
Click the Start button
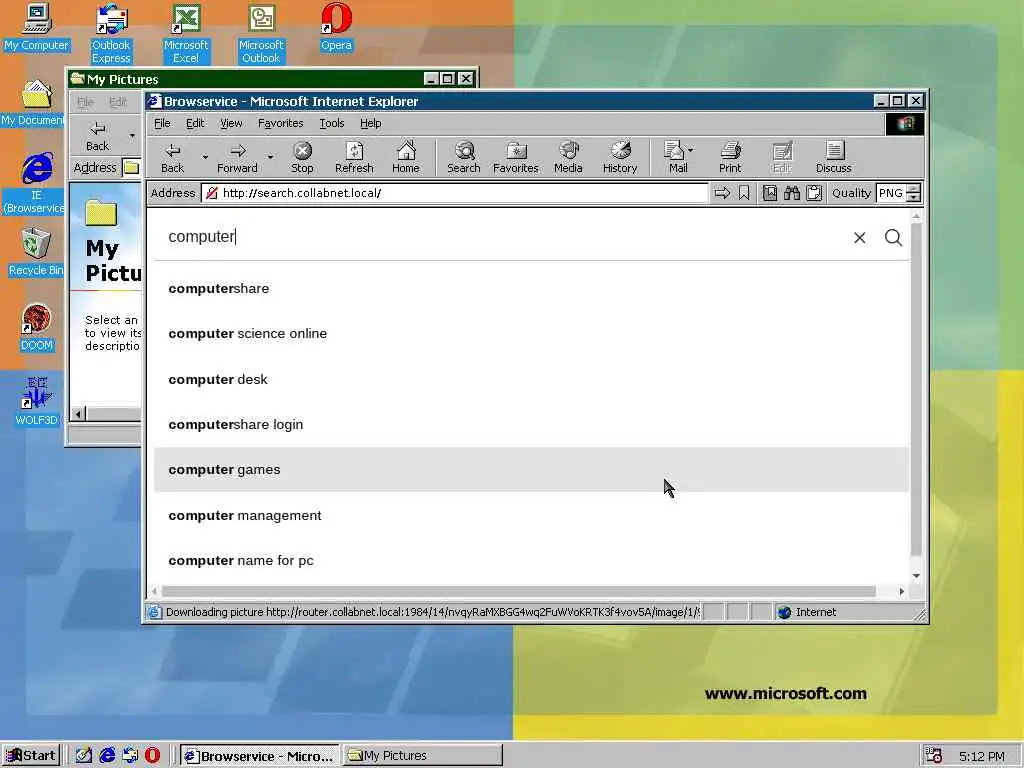pos(31,756)
